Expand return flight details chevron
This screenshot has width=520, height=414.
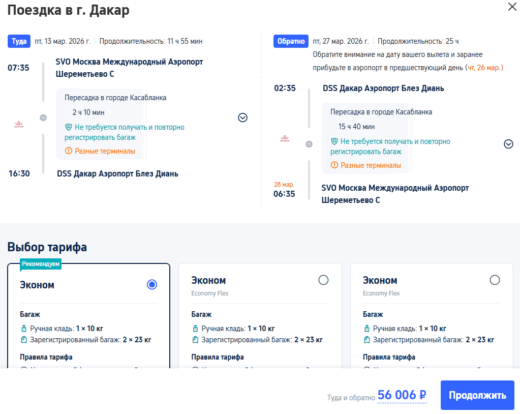point(508,144)
